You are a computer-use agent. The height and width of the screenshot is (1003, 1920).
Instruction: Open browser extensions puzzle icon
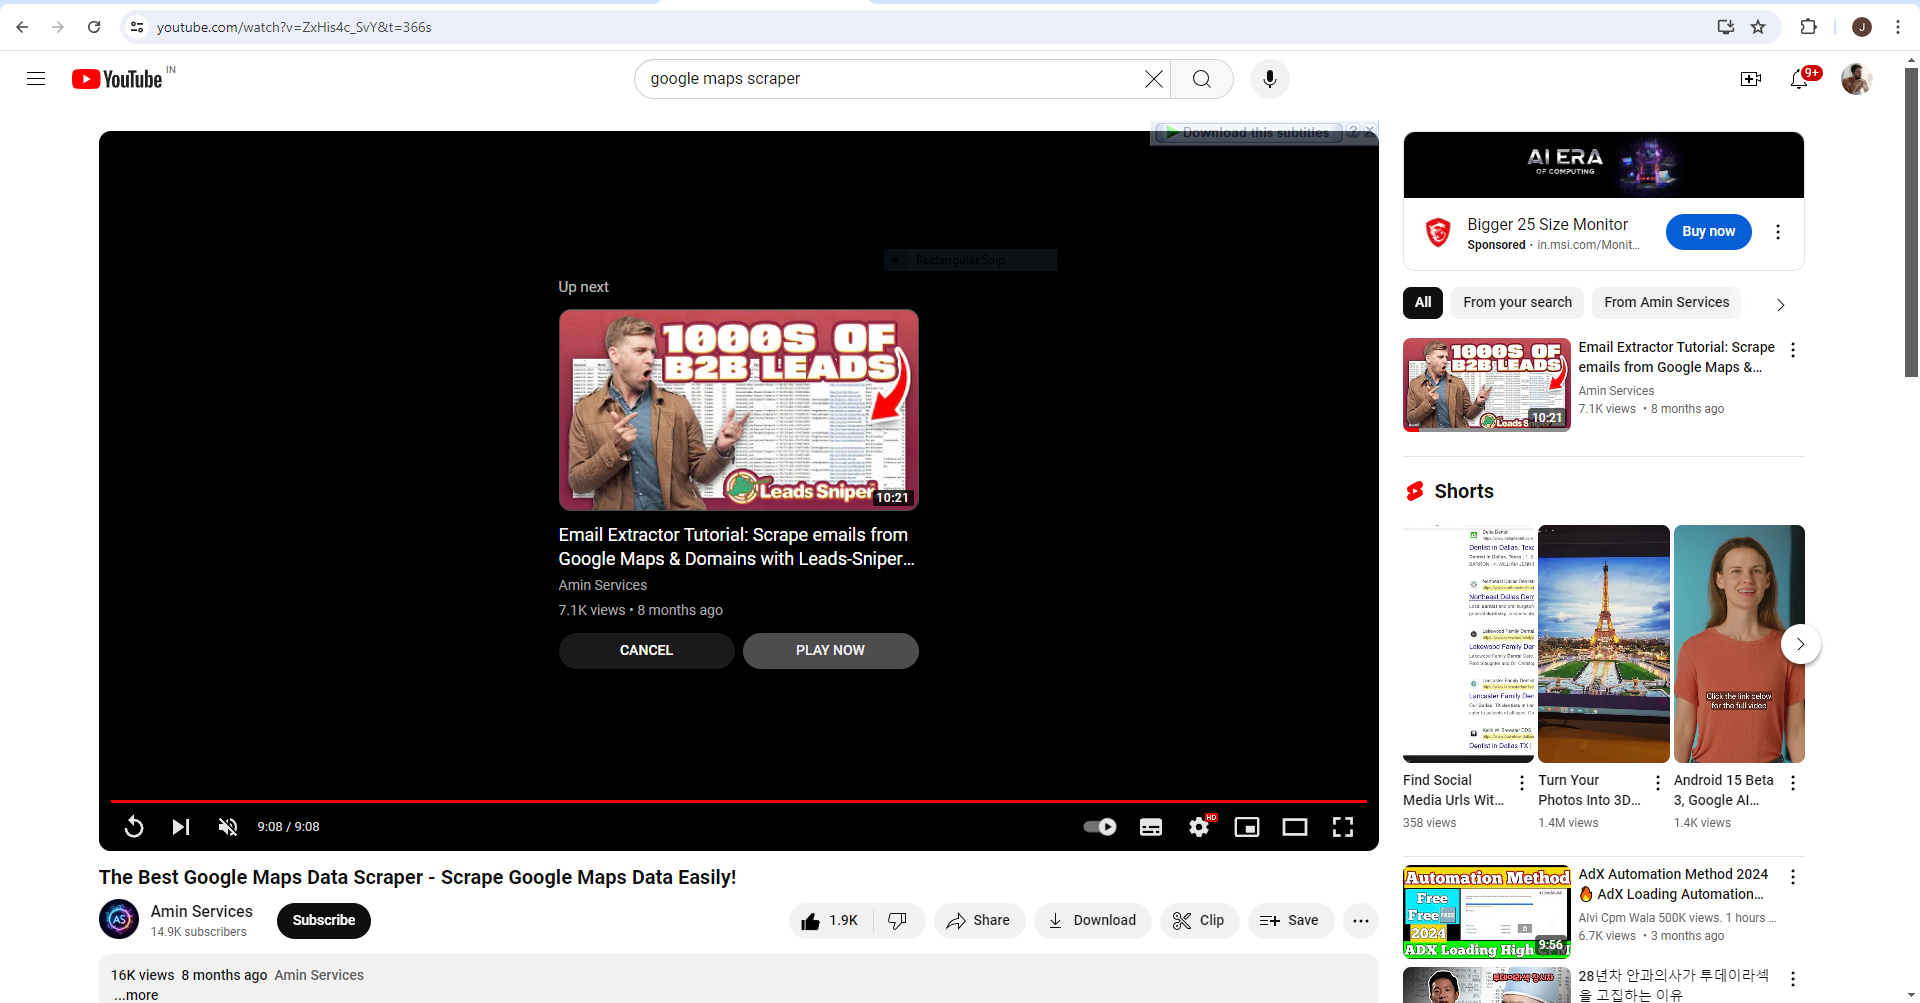pyautogui.click(x=1808, y=27)
